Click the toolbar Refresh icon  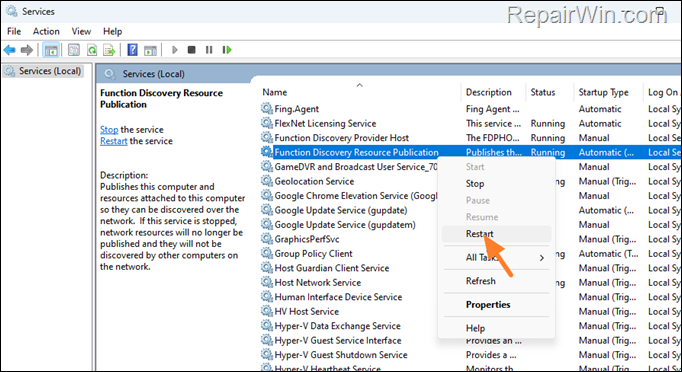pyautogui.click(x=92, y=50)
